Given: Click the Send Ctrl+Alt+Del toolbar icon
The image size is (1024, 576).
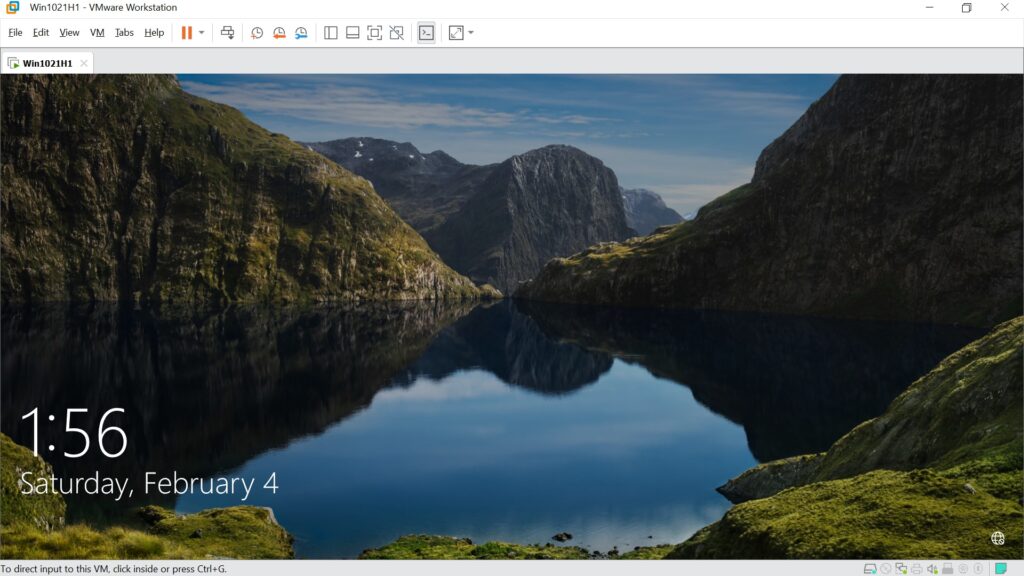Looking at the screenshot, I should [x=227, y=33].
